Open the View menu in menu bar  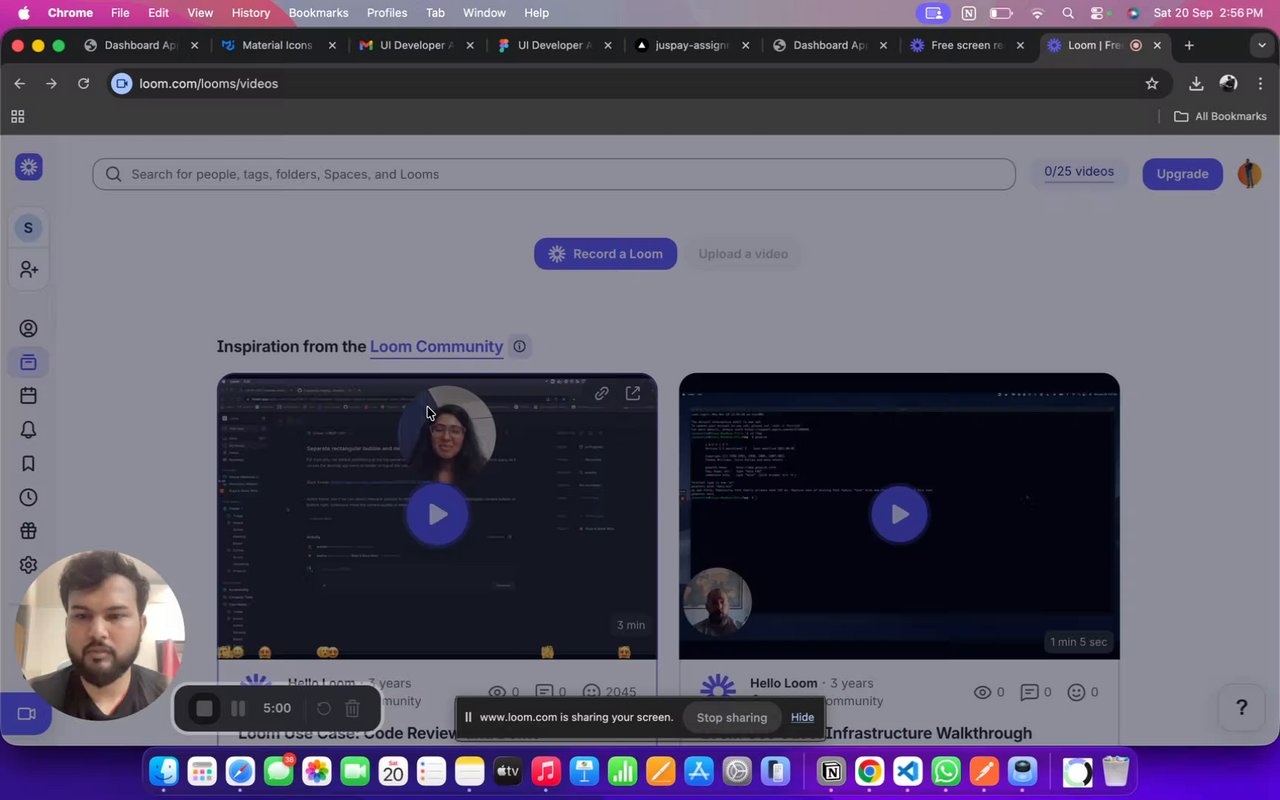(x=200, y=13)
